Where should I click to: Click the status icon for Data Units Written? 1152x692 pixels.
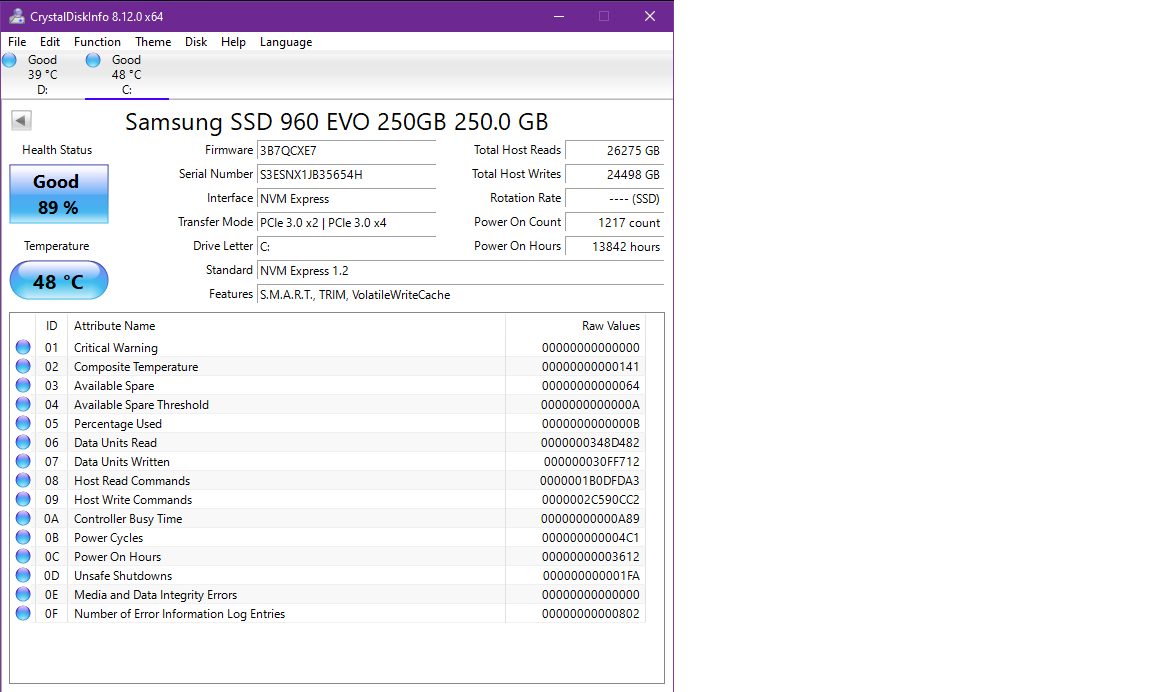(23, 461)
